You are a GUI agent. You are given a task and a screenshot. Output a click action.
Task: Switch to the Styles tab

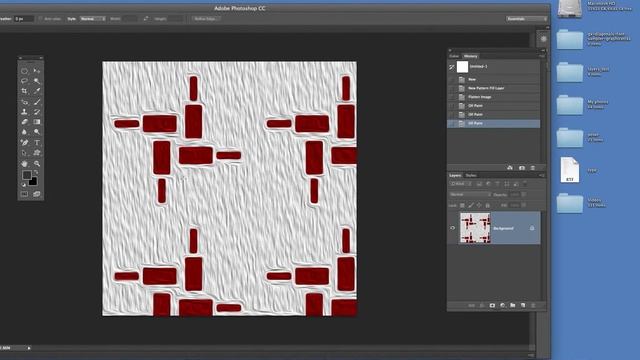(471, 176)
